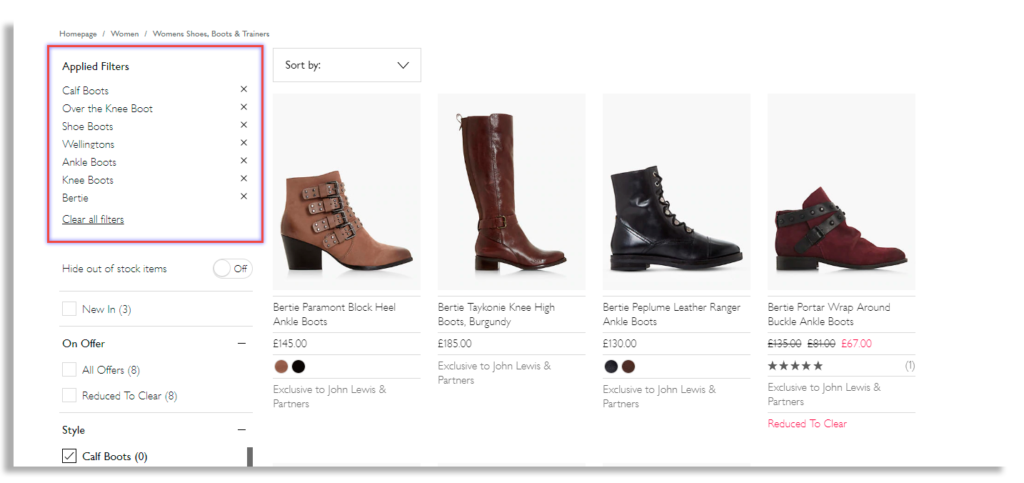Remove the Over the Knee Boot filter
Screen dimensions: 1024x483
tap(243, 107)
